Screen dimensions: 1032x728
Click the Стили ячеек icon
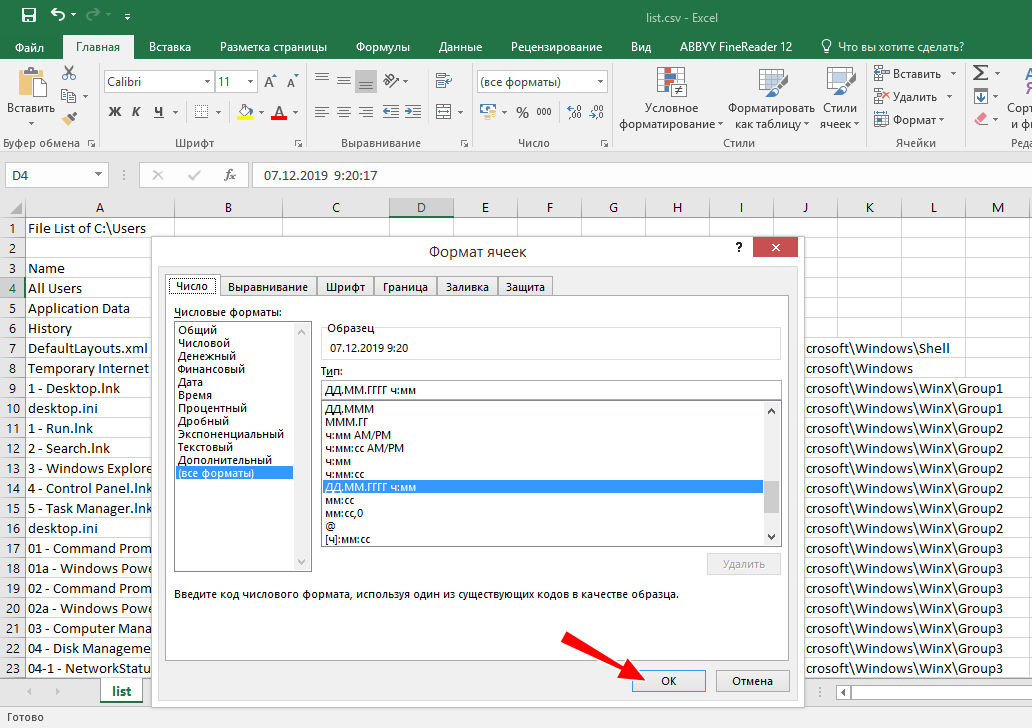(x=839, y=100)
